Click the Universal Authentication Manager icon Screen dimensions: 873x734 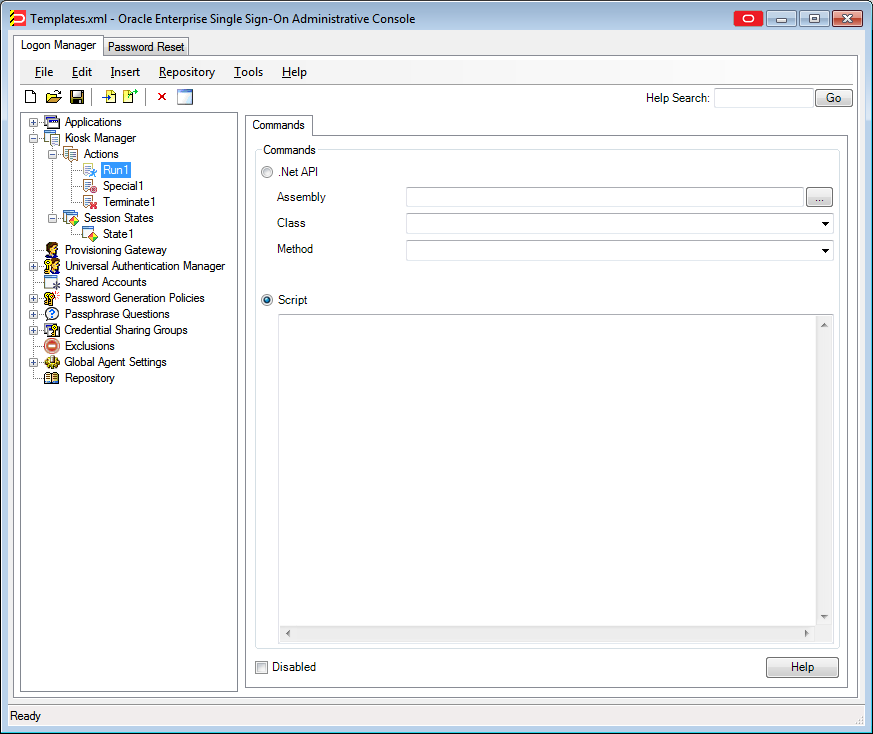pyautogui.click(x=52, y=266)
